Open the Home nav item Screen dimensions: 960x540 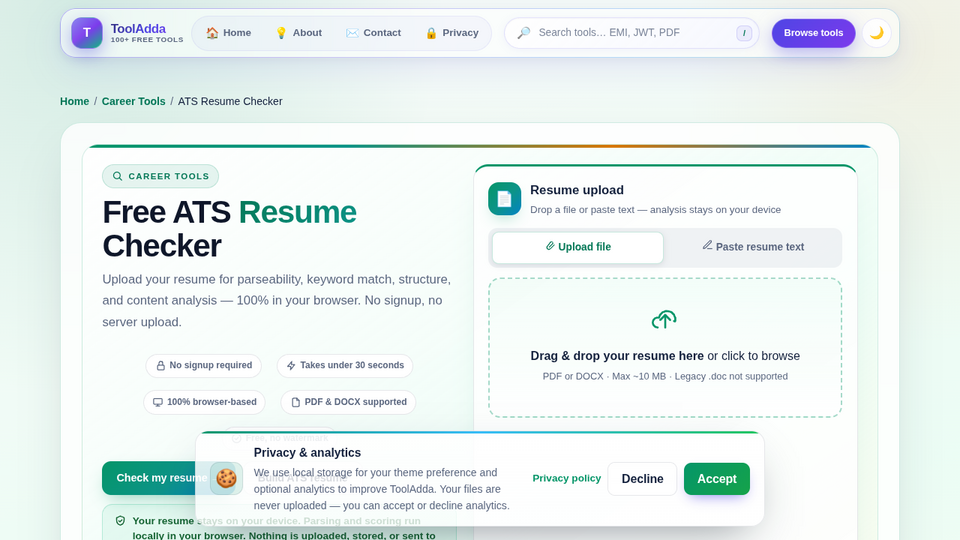tap(228, 33)
